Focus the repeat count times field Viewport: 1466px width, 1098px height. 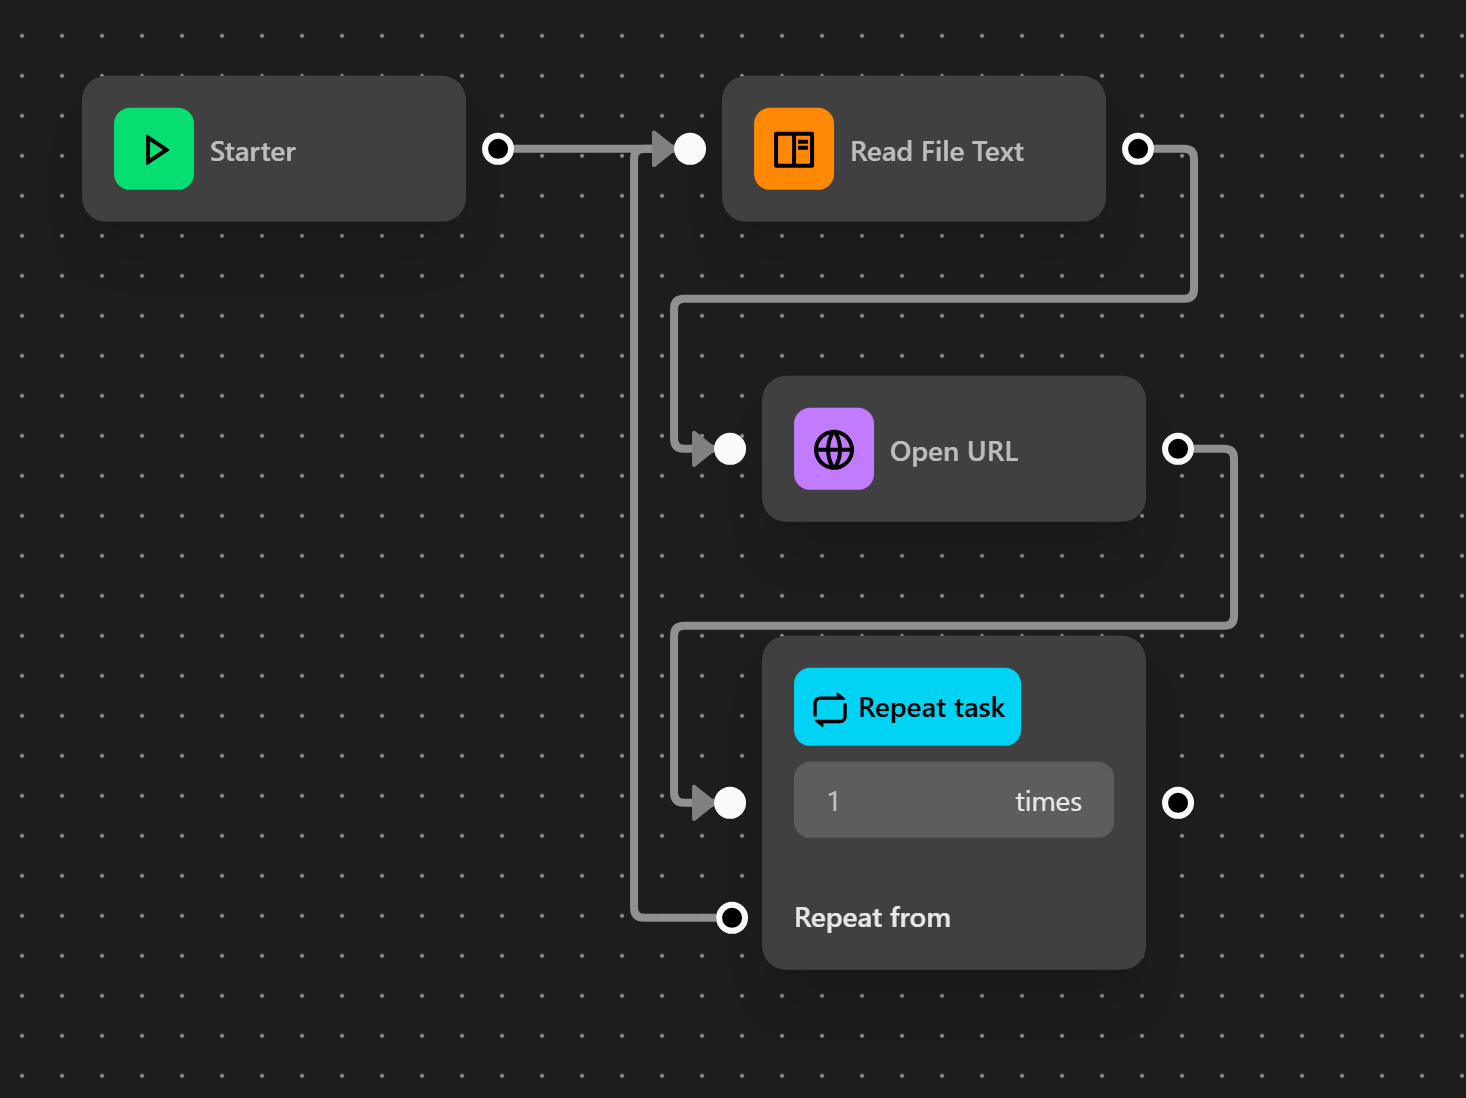[953, 800]
